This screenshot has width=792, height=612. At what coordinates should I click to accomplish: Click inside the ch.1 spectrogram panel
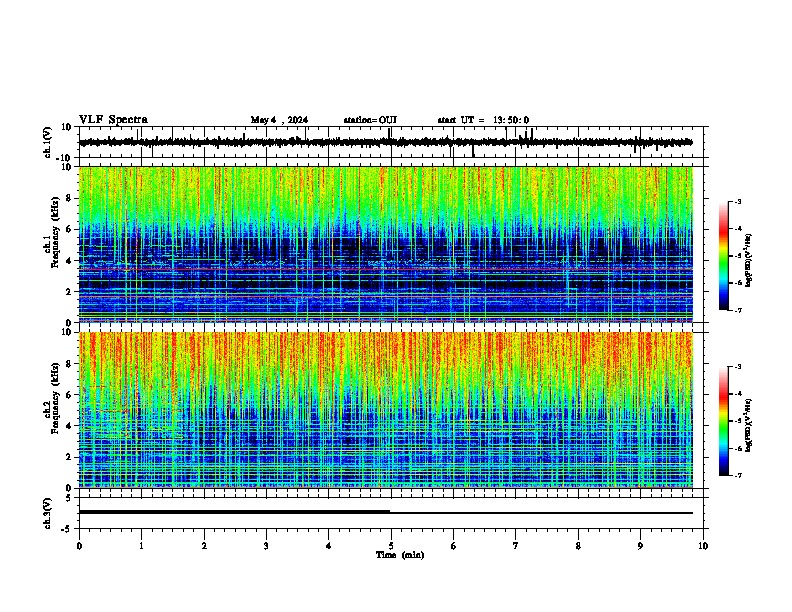[x=385, y=244]
